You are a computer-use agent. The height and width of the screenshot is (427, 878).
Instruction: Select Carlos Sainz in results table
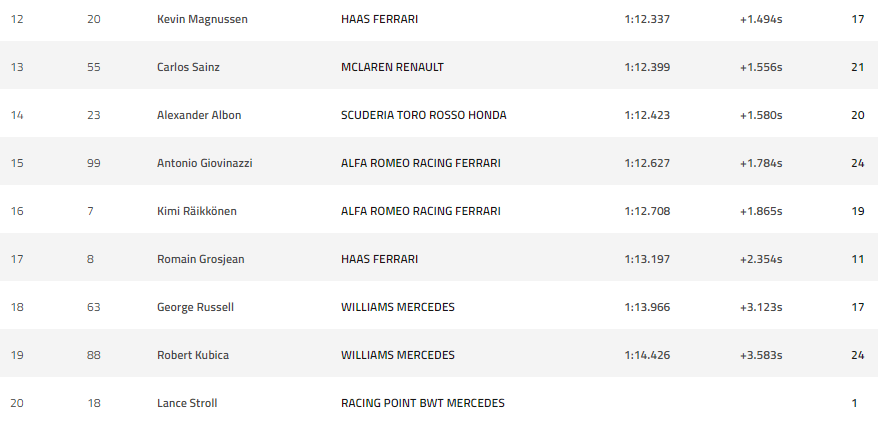(x=188, y=67)
